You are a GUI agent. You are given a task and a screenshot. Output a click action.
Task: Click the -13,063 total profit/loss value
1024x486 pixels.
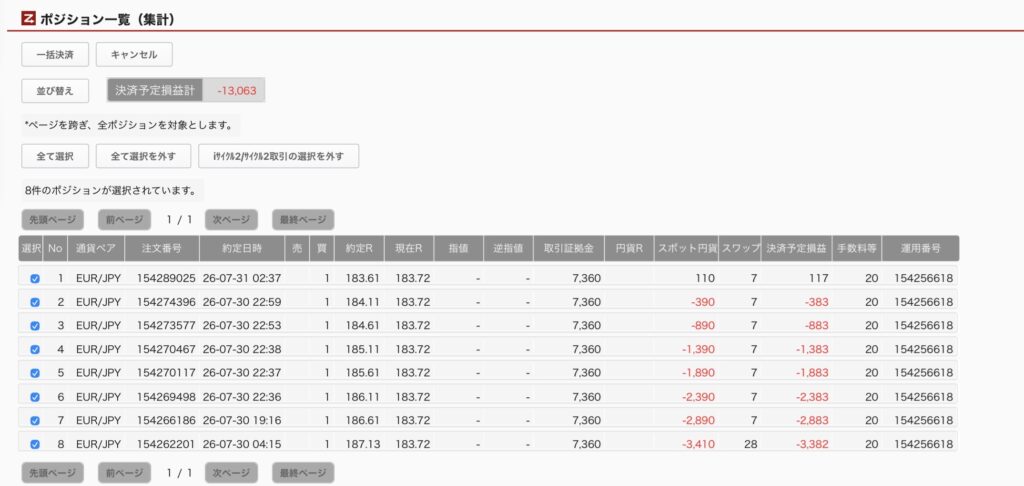(236, 91)
